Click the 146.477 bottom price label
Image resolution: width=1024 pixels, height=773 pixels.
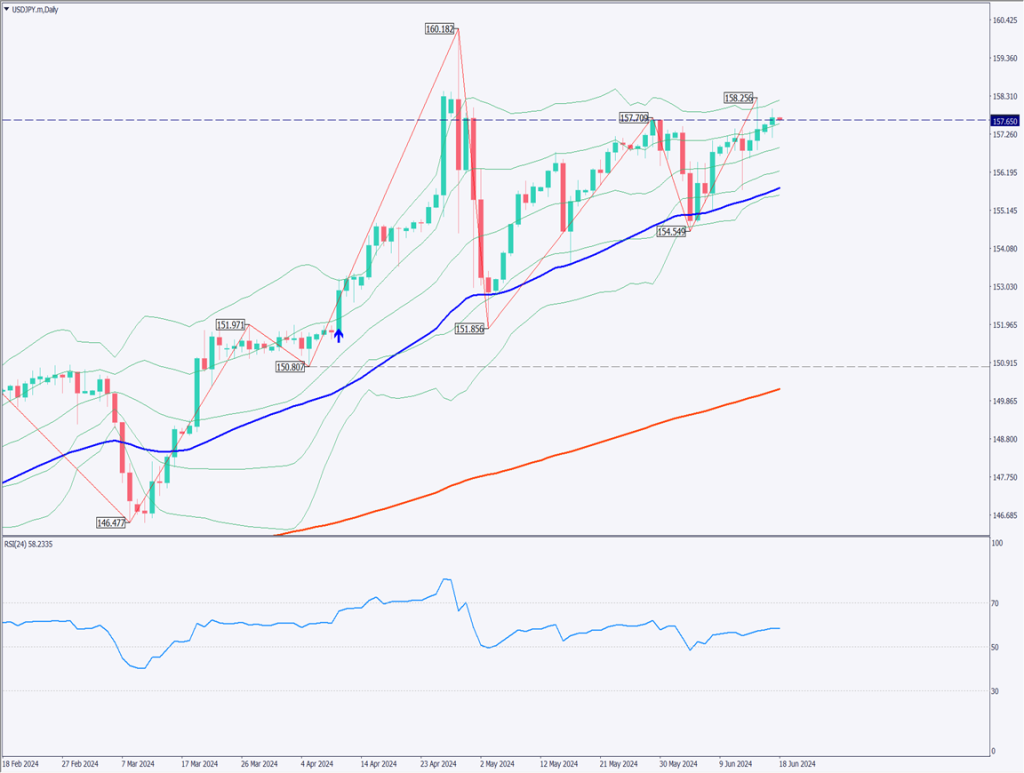[111, 523]
